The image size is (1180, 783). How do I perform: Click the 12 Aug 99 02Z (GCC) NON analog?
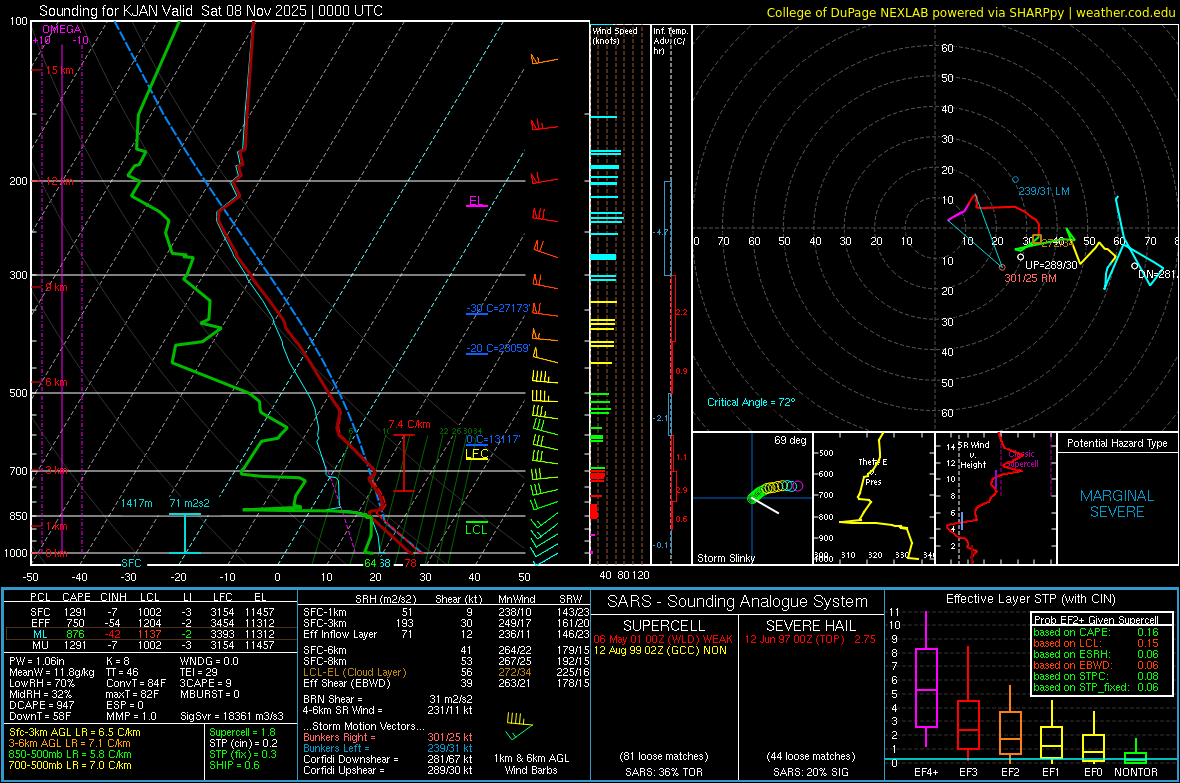pos(660,650)
